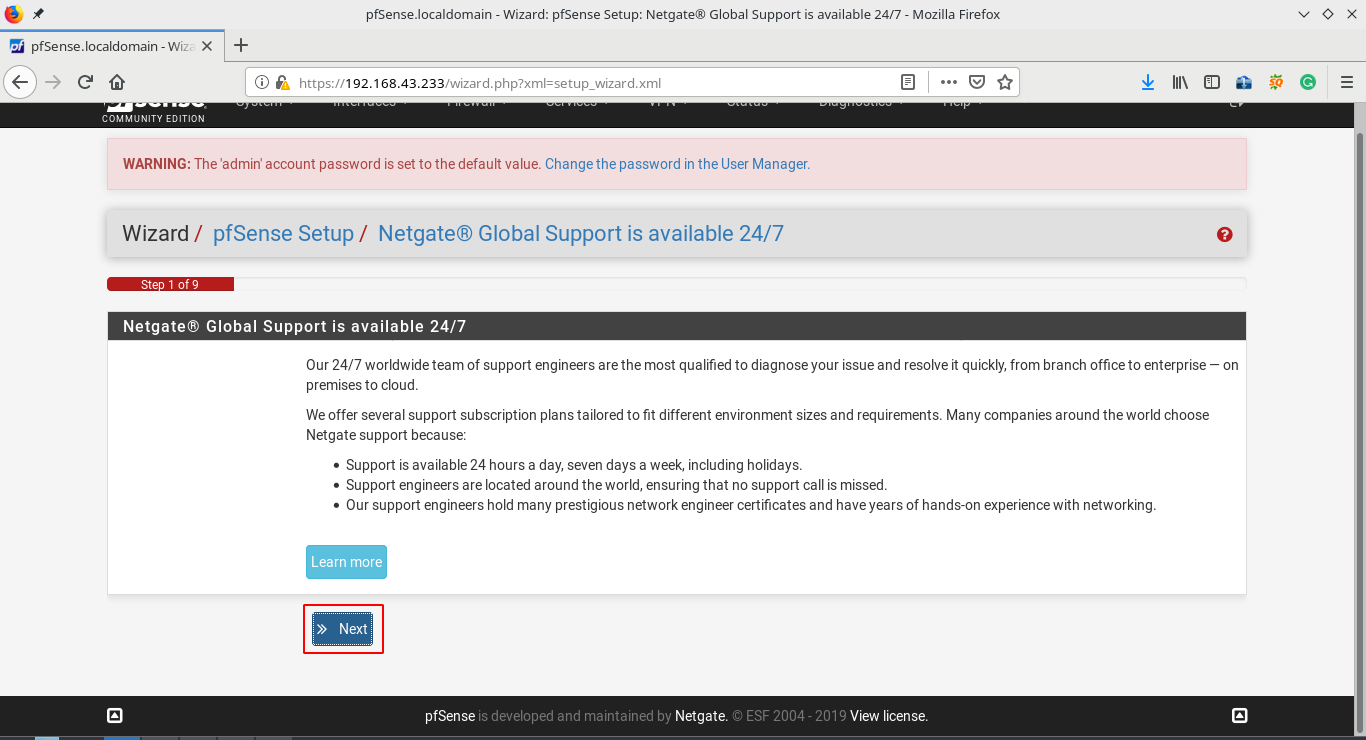The width and height of the screenshot is (1366, 740).
Task: Open the View license link
Action: (889, 716)
